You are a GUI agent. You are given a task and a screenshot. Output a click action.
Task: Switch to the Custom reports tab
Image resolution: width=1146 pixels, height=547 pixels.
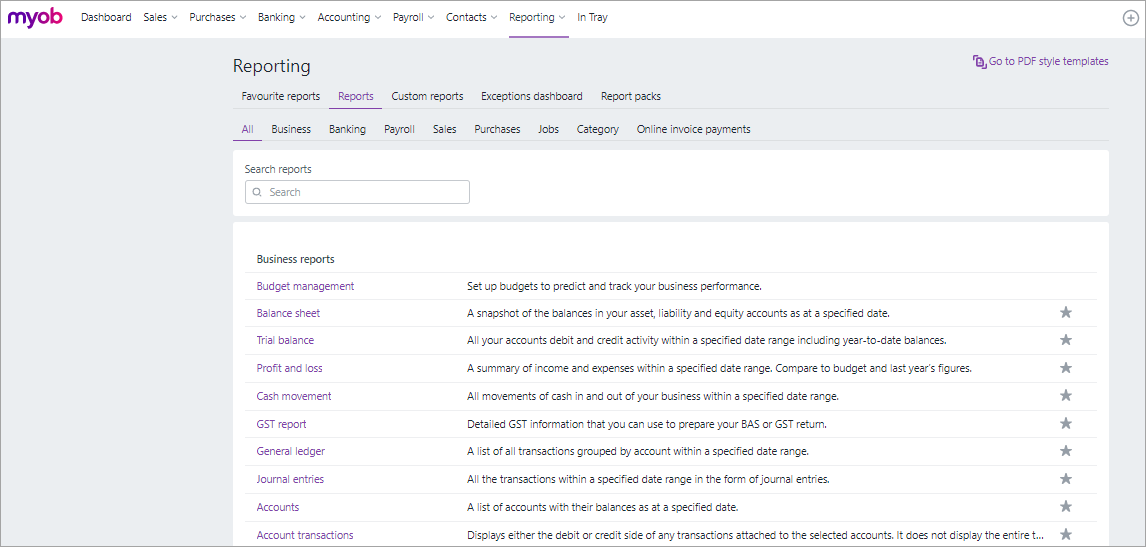427,97
